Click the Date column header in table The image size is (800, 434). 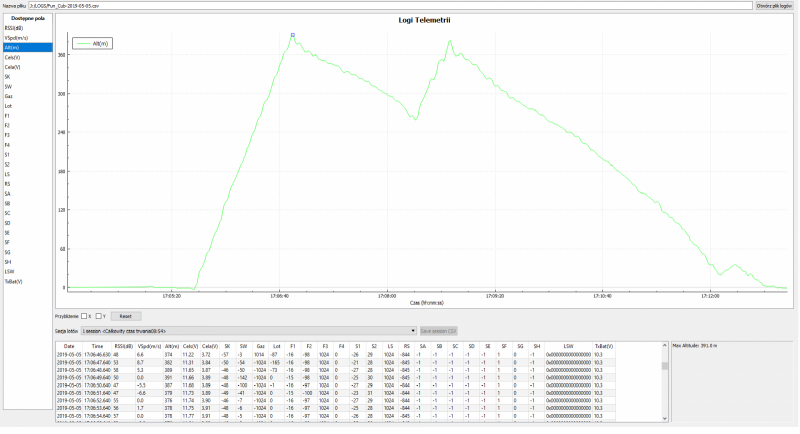pyautogui.click(x=70, y=346)
